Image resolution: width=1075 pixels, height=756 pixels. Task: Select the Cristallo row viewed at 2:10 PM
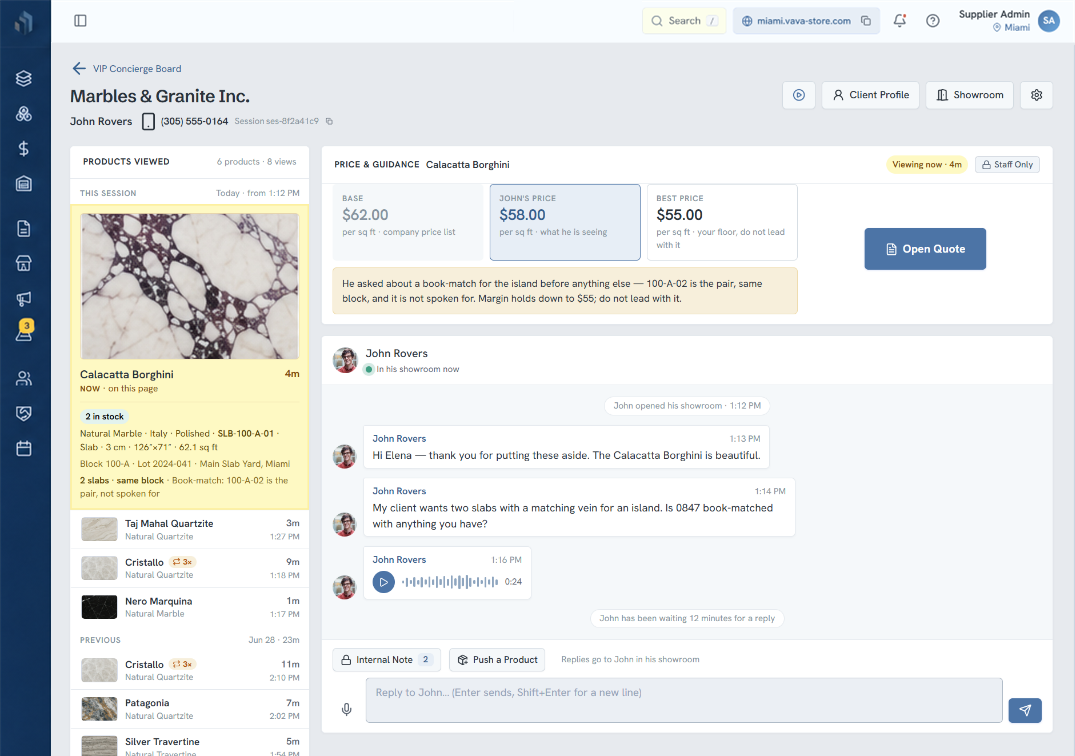[x=189, y=670]
